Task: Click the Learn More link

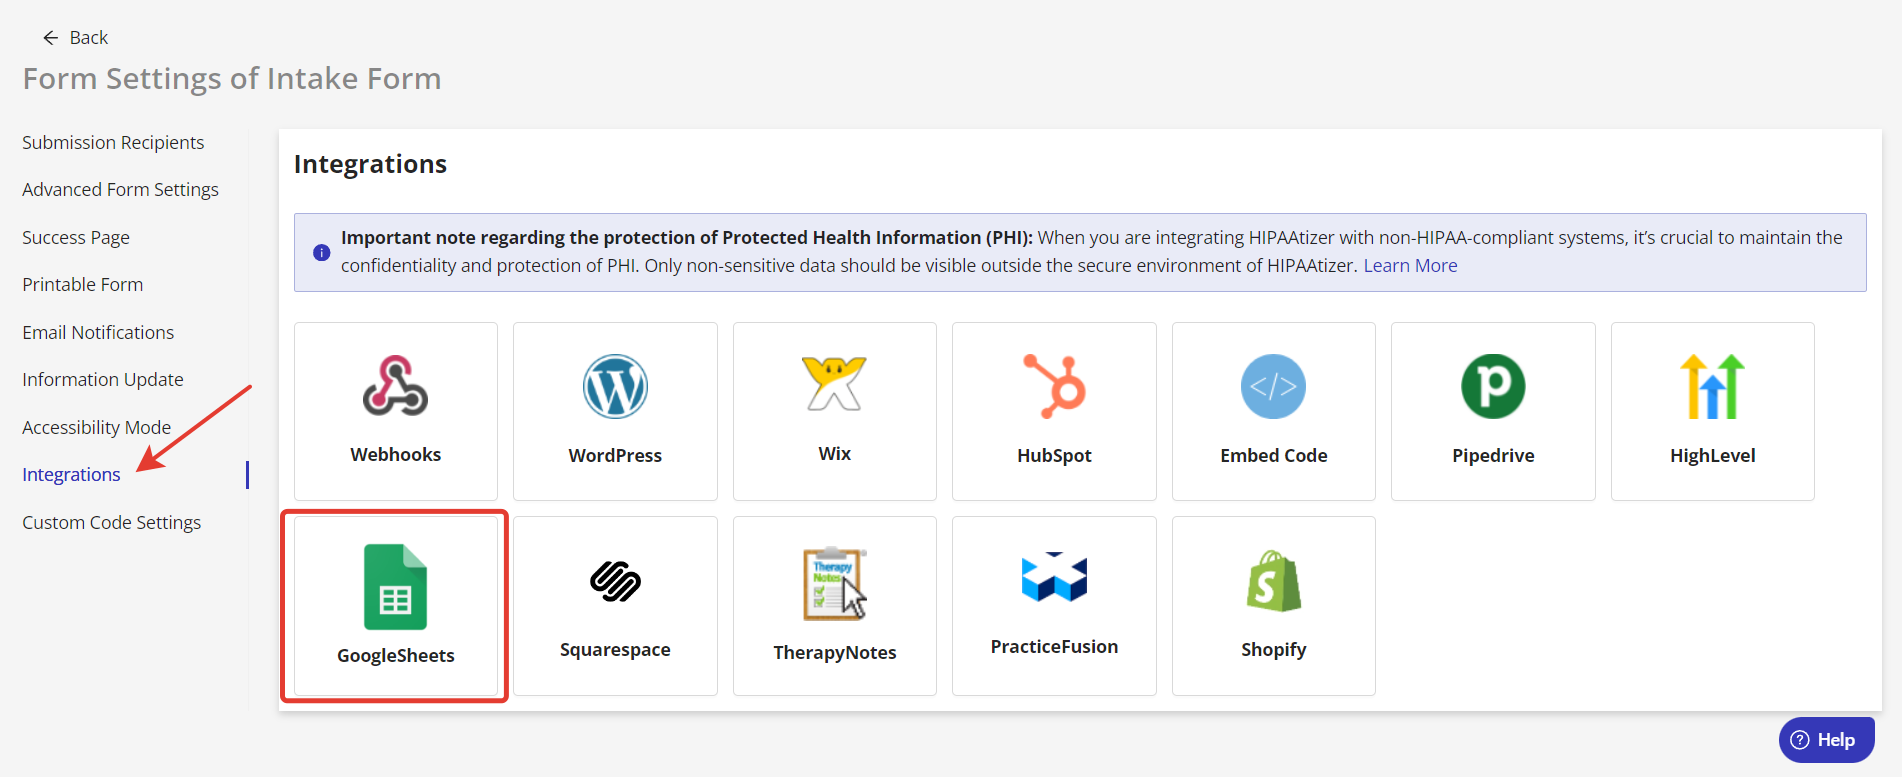Action: click(1410, 265)
